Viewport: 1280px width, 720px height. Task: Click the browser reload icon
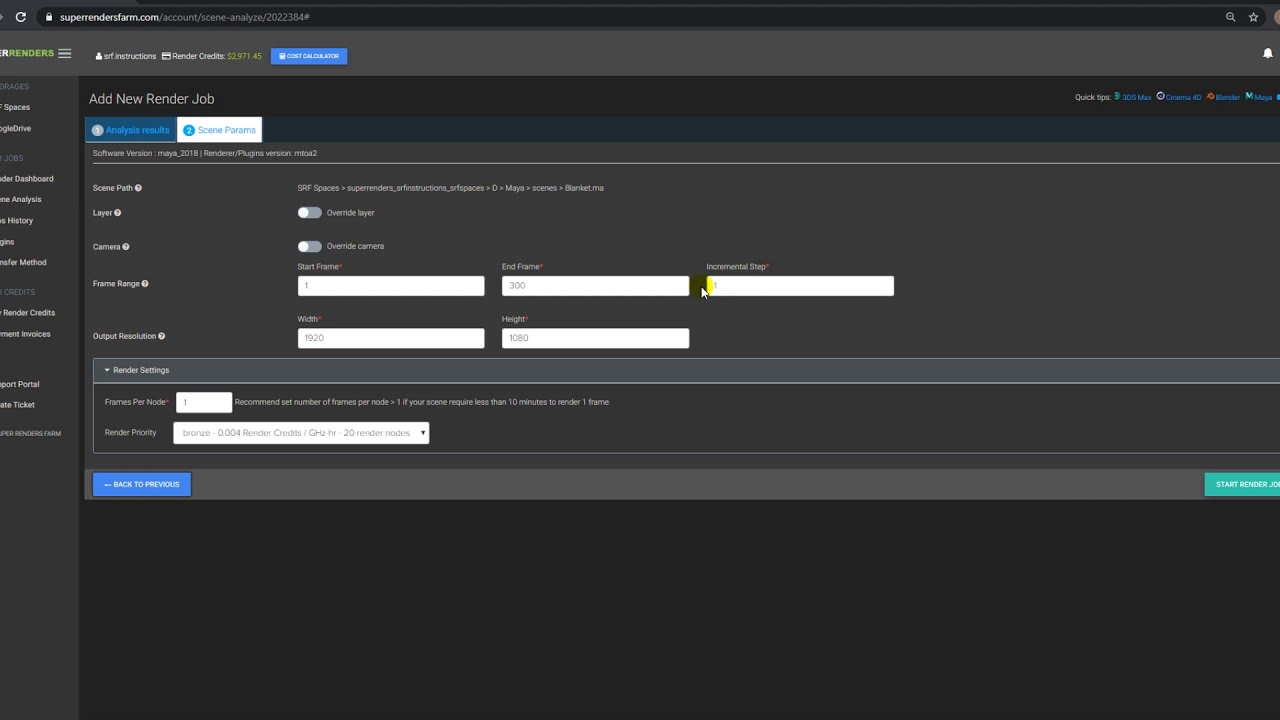(20, 17)
